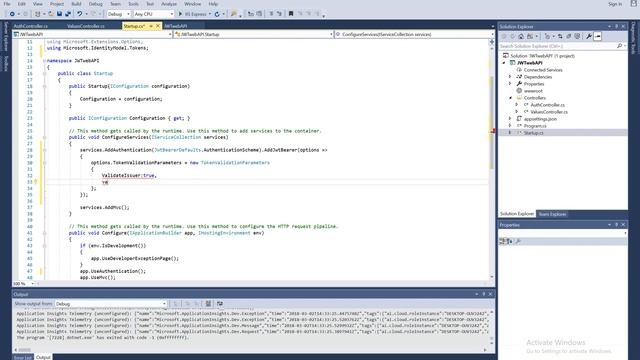Switch to the Error List tab
The width and height of the screenshot is (640, 360).
pos(22,358)
